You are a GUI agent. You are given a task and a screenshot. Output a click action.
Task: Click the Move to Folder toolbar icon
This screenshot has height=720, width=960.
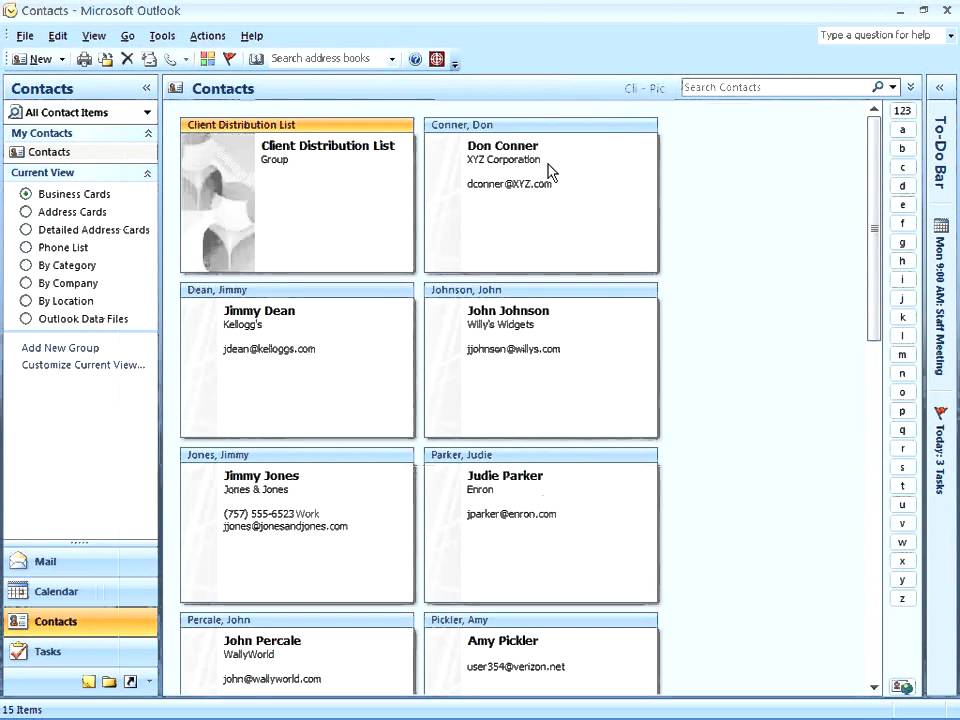106,59
